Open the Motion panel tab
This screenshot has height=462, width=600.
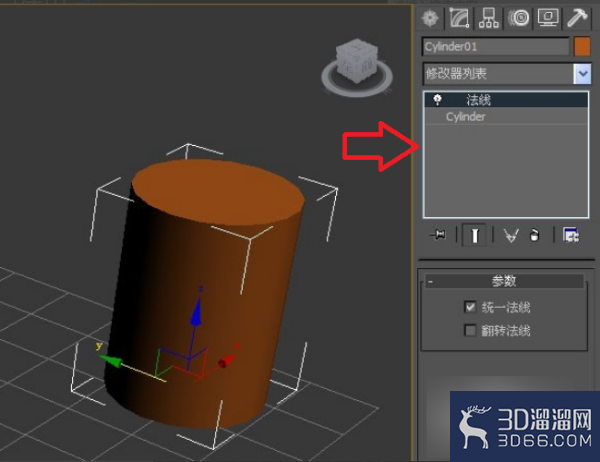click(x=518, y=18)
